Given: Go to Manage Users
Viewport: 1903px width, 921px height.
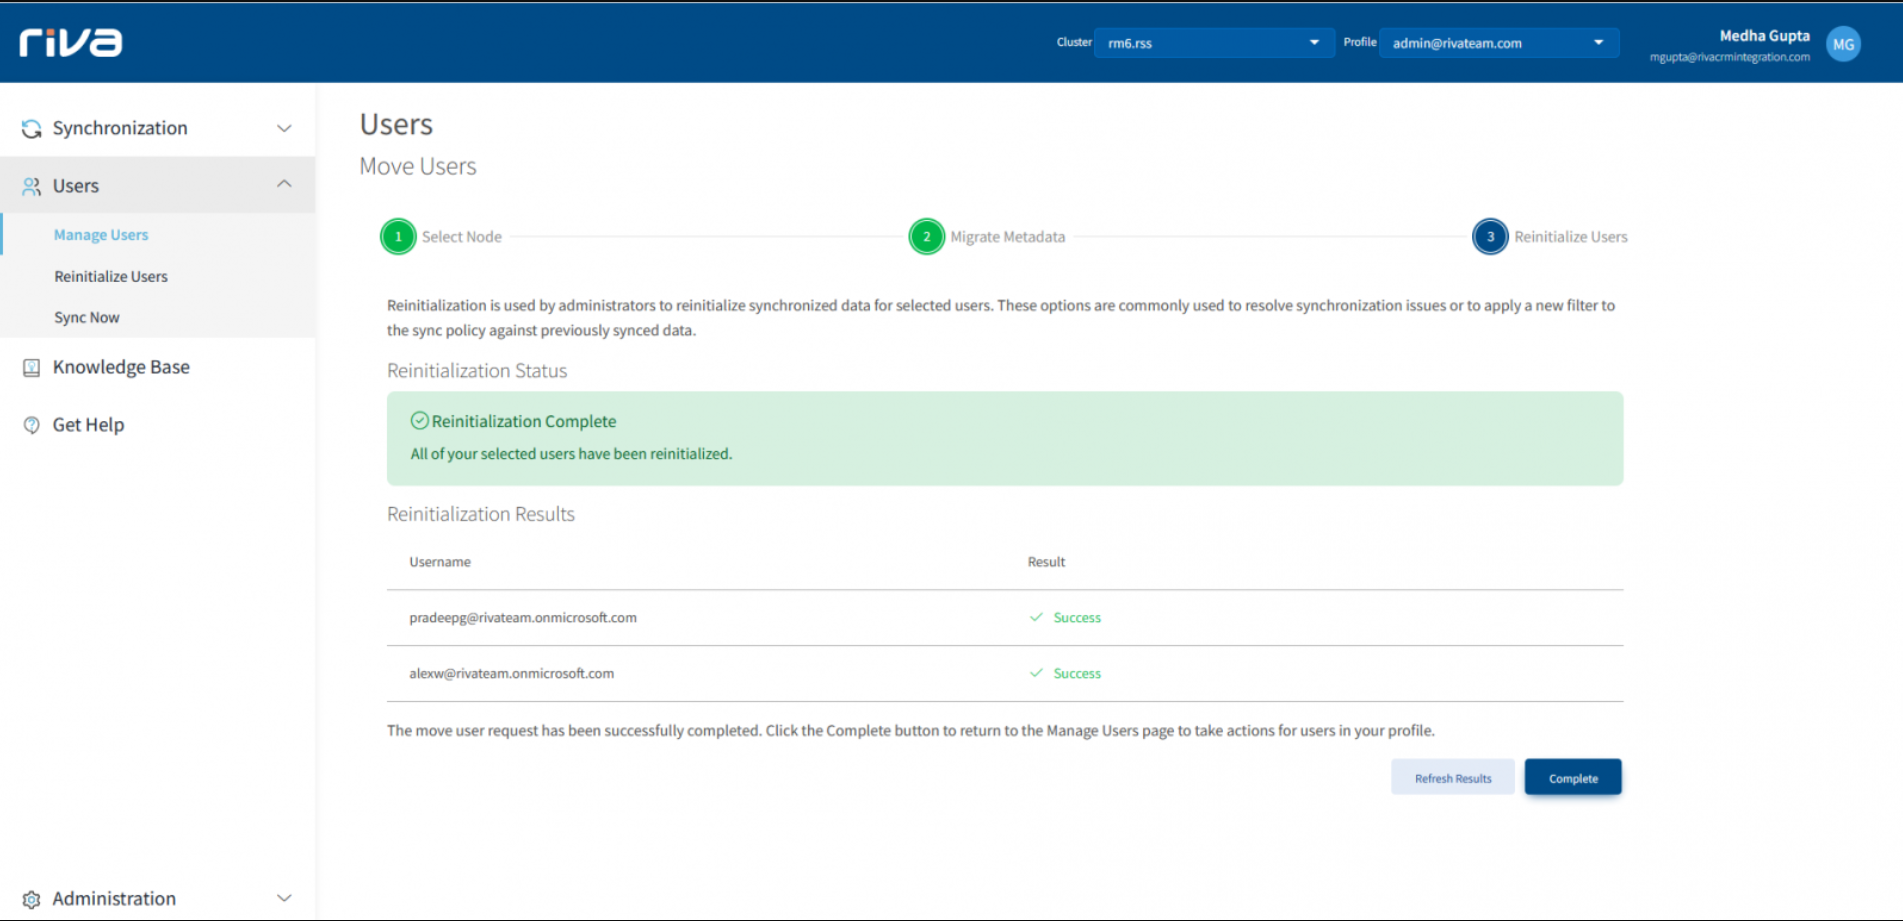Looking at the screenshot, I should [x=101, y=235].
